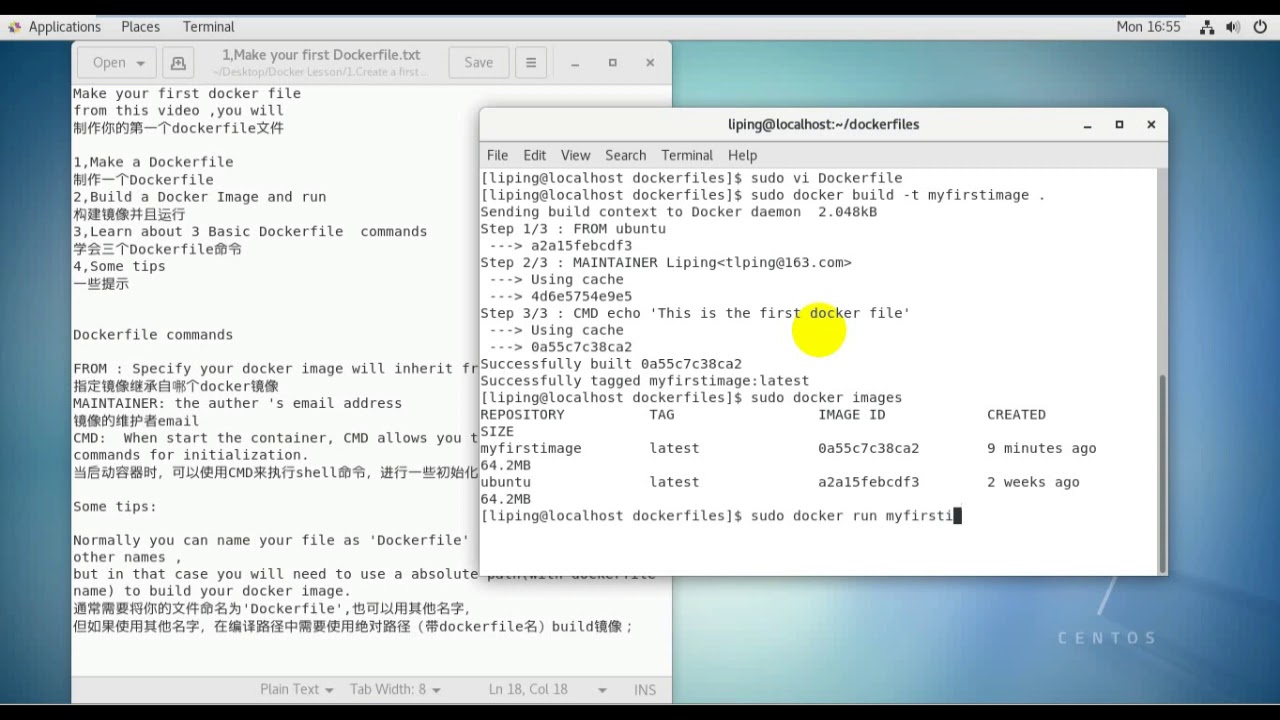1280x720 pixels.
Task: Click the volume speaker icon
Action: pyautogui.click(x=1233, y=27)
